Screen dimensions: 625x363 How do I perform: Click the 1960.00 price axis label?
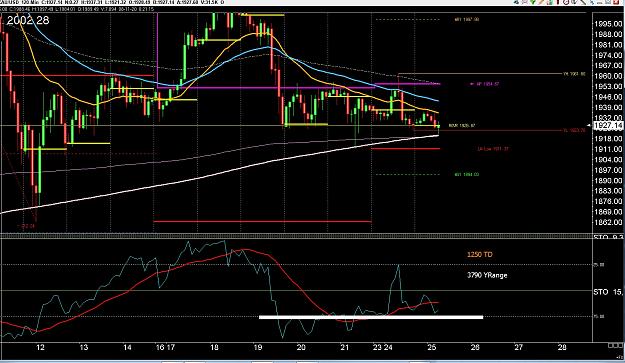(608, 76)
